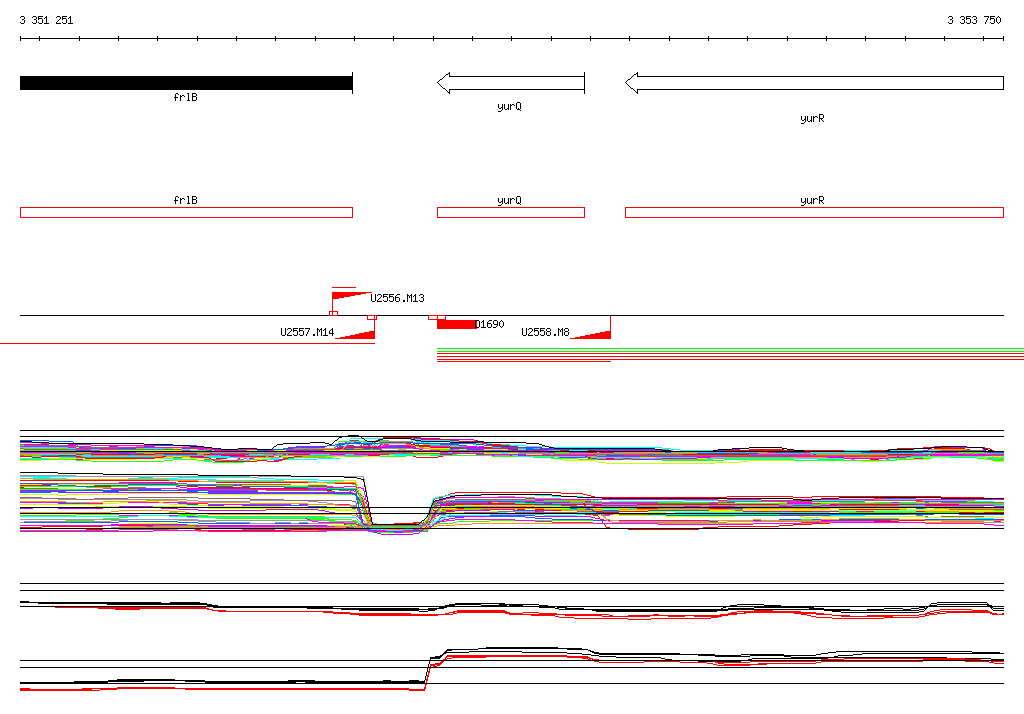Click the yurQ label above the red box
1024x714 pixels.
509,201
